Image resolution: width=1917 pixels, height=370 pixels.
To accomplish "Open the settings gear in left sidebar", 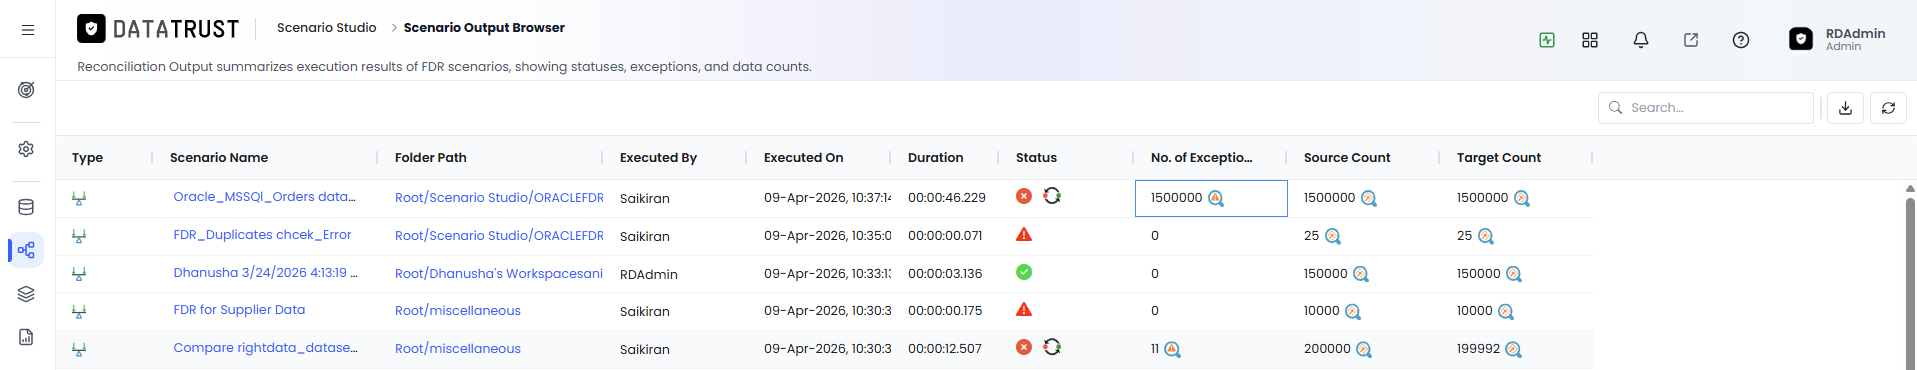I will coord(26,148).
